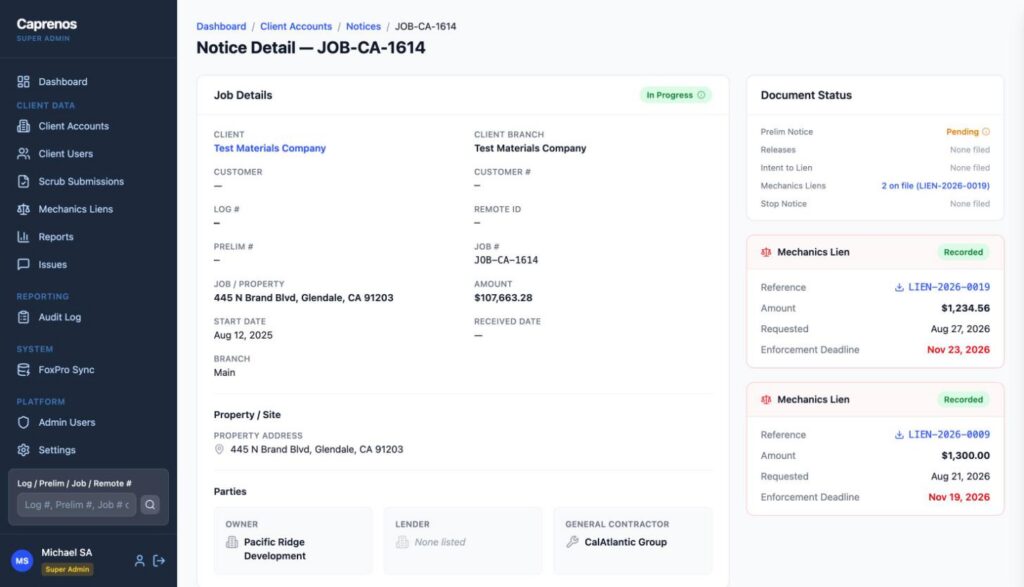Download LIEN-2026-0009 via download icon
This screenshot has width=1024, height=587.
click(899, 435)
